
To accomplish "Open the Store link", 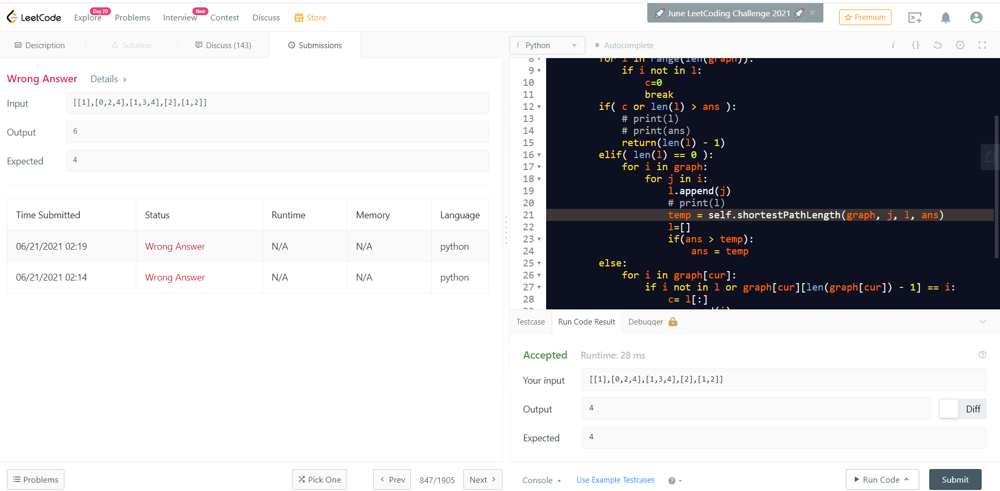I will (x=310, y=18).
